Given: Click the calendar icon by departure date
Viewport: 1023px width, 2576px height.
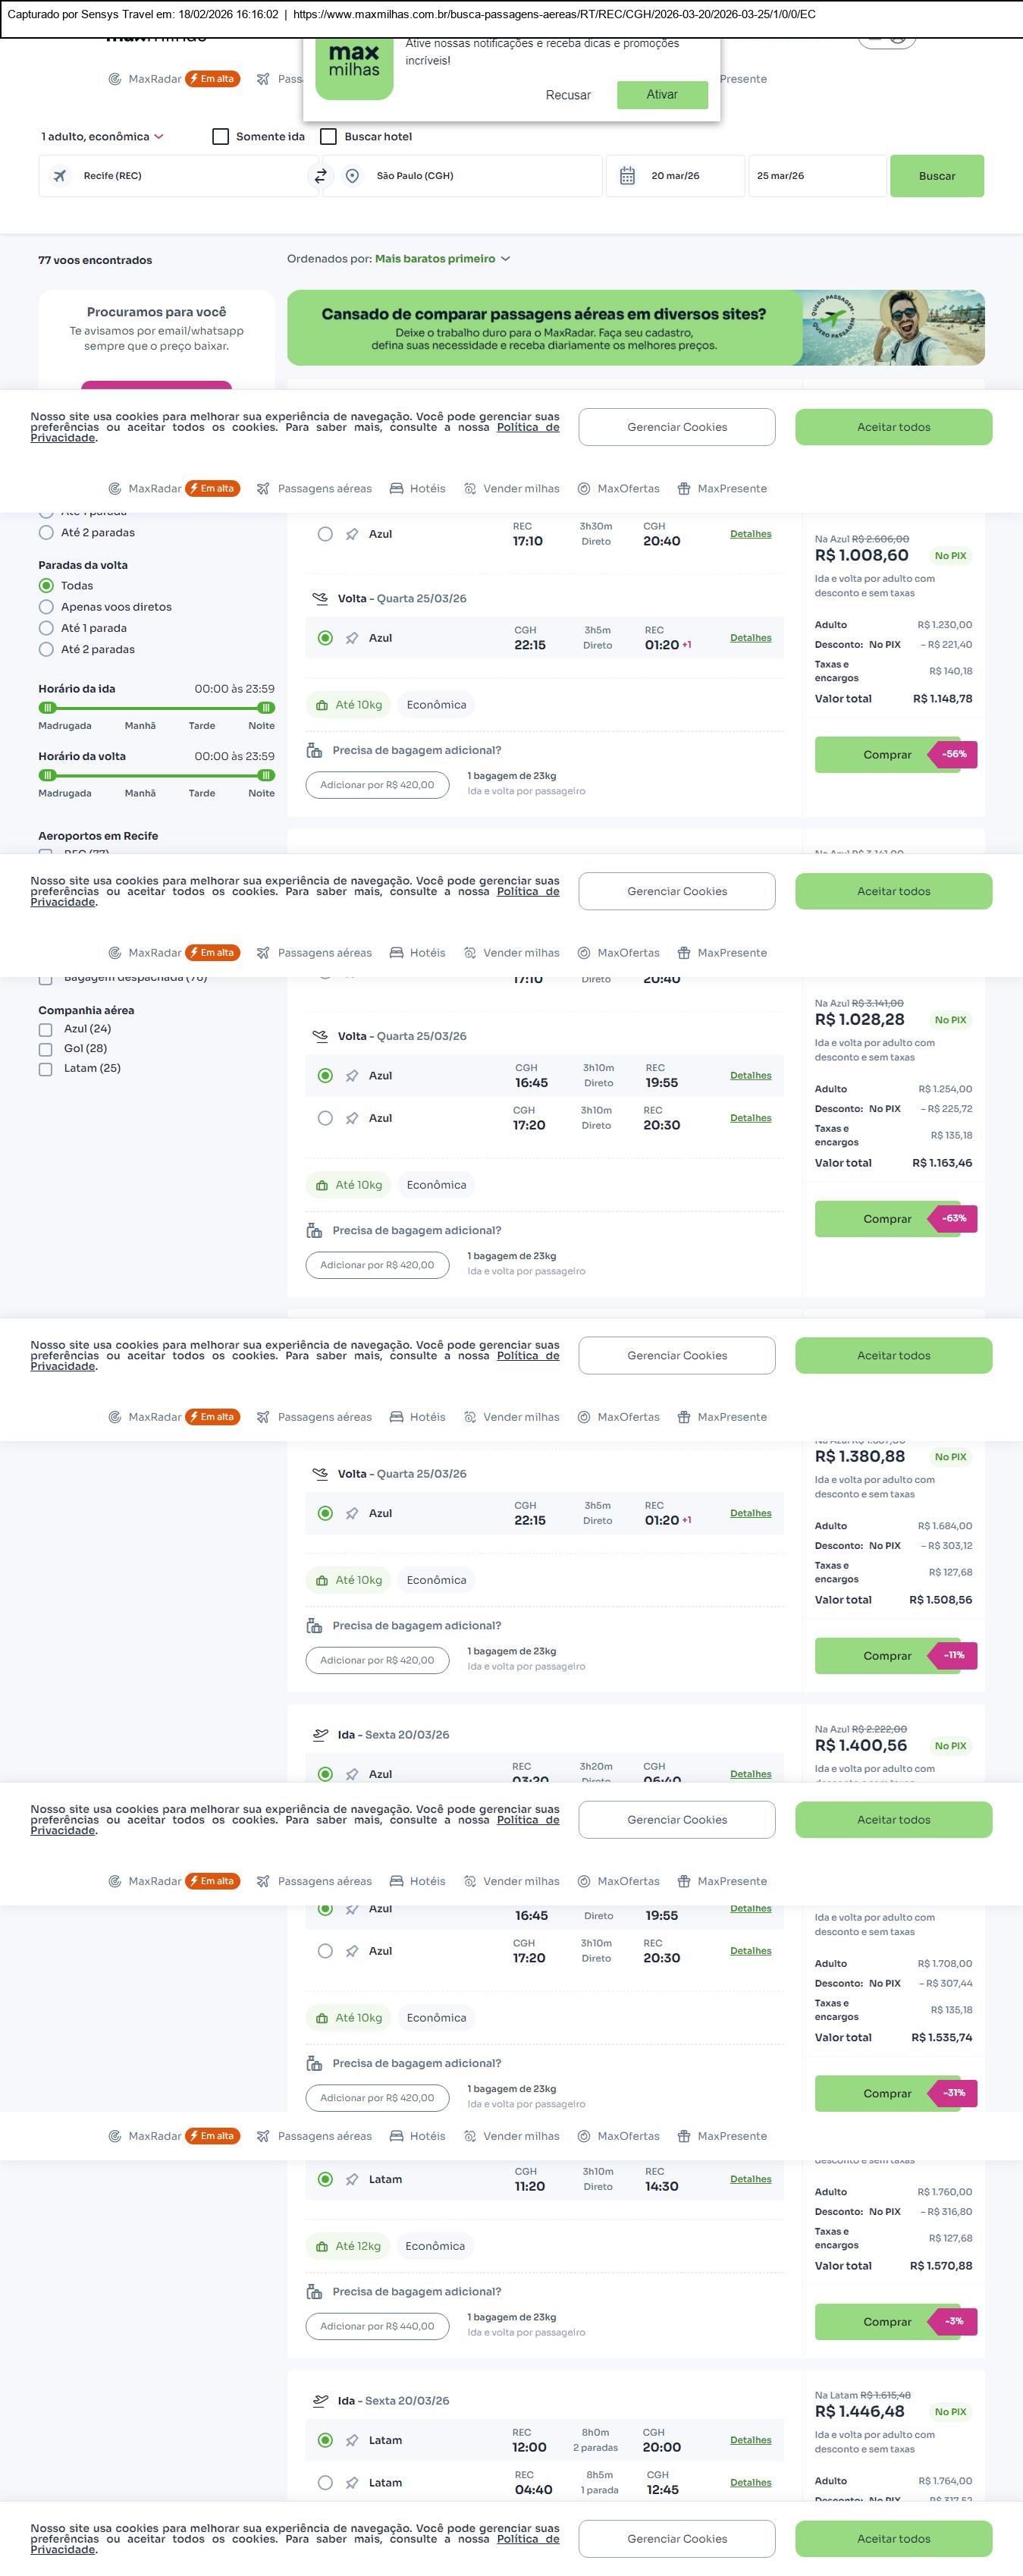Looking at the screenshot, I should coord(627,176).
